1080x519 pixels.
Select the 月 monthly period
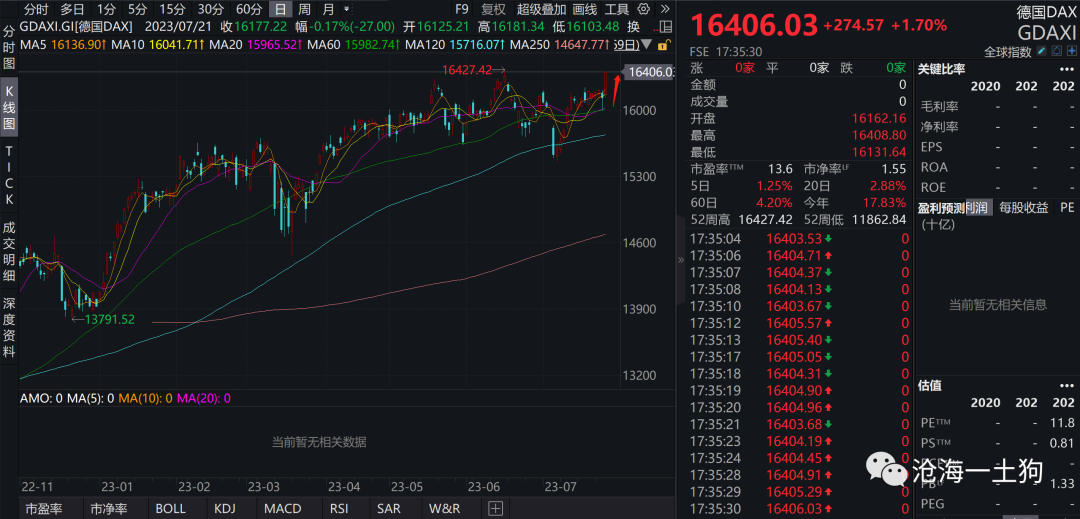point(329,10)
